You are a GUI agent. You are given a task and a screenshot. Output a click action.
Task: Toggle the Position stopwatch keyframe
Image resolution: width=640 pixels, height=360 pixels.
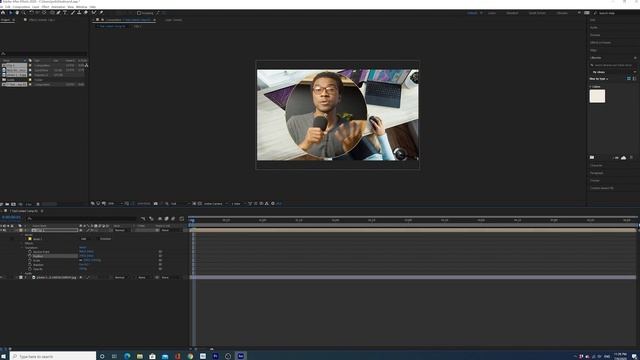point(30,256)
